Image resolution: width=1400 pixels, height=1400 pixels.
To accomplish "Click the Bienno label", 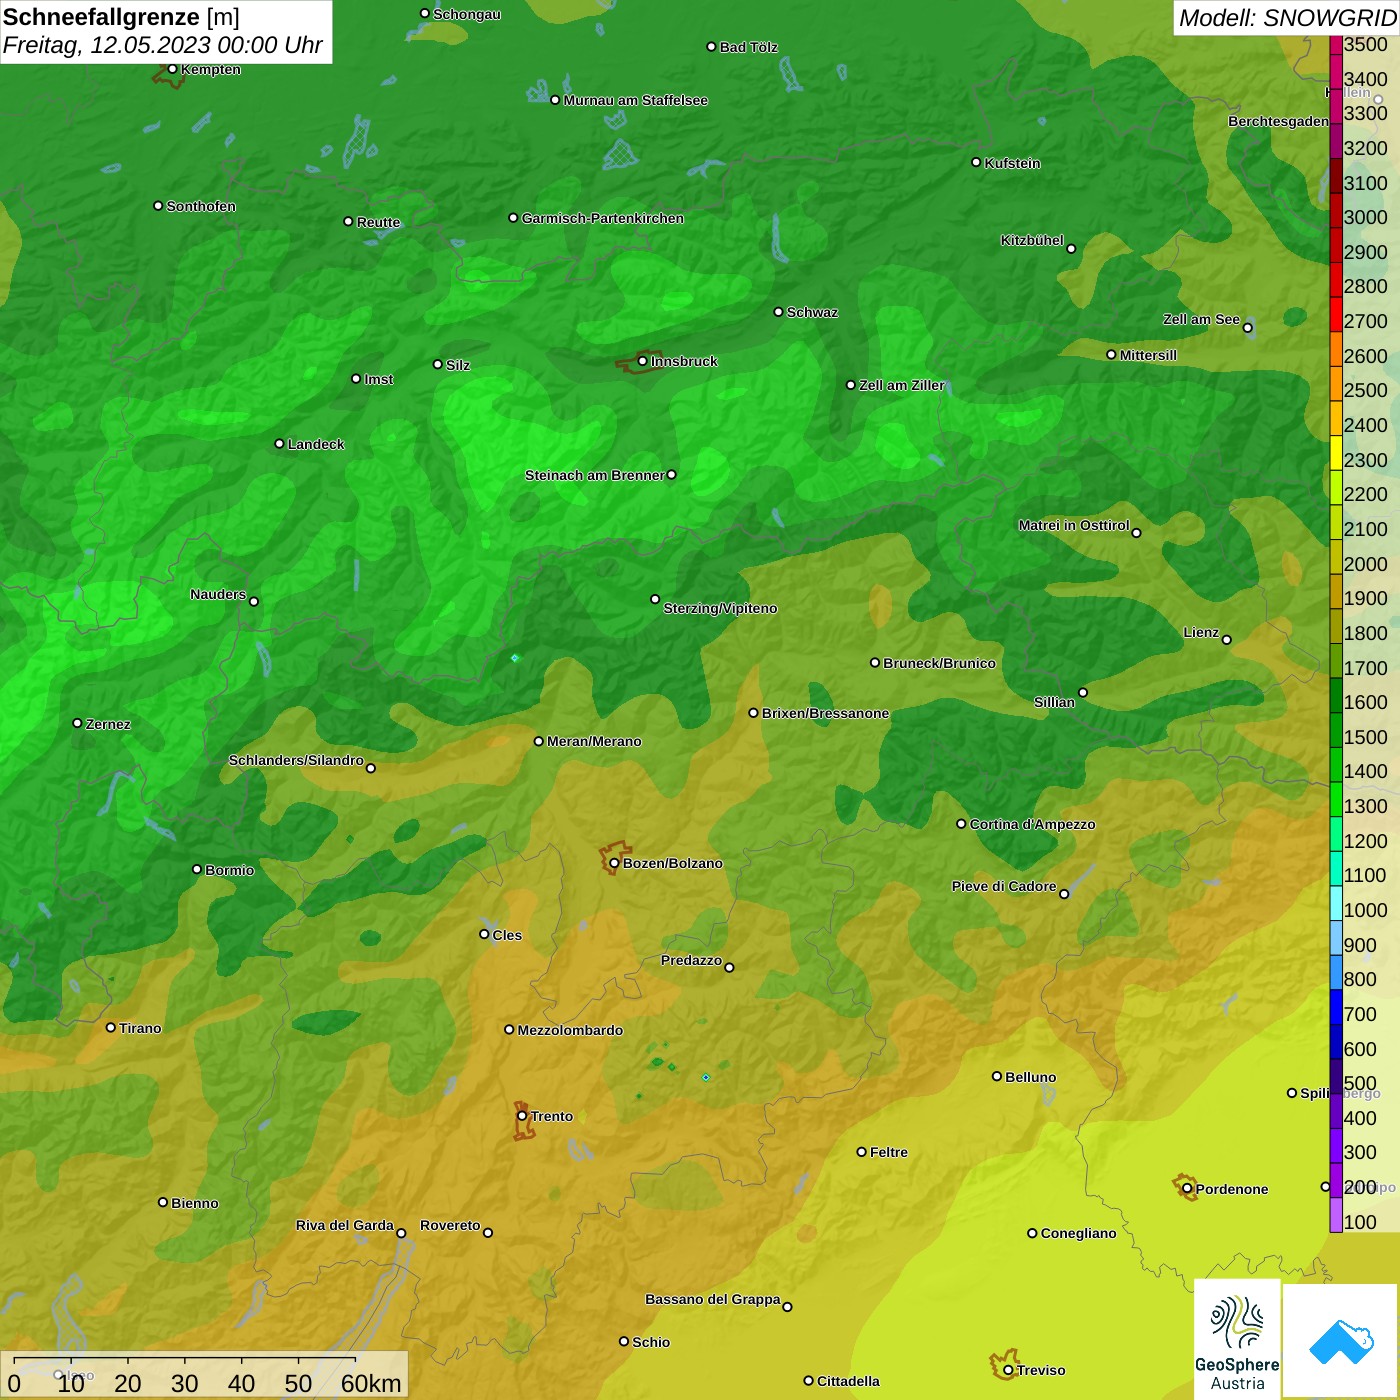I will coord(194,1203).
